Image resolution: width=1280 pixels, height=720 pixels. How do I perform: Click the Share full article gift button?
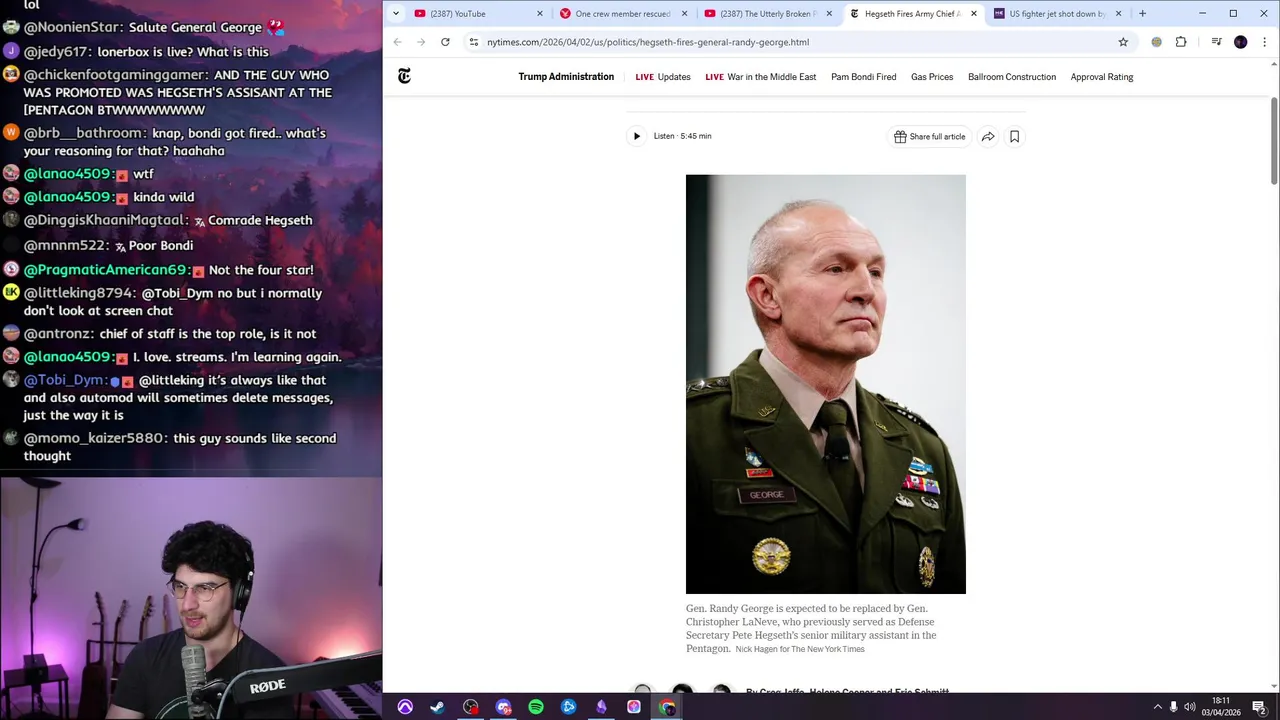tap(930, 136)
